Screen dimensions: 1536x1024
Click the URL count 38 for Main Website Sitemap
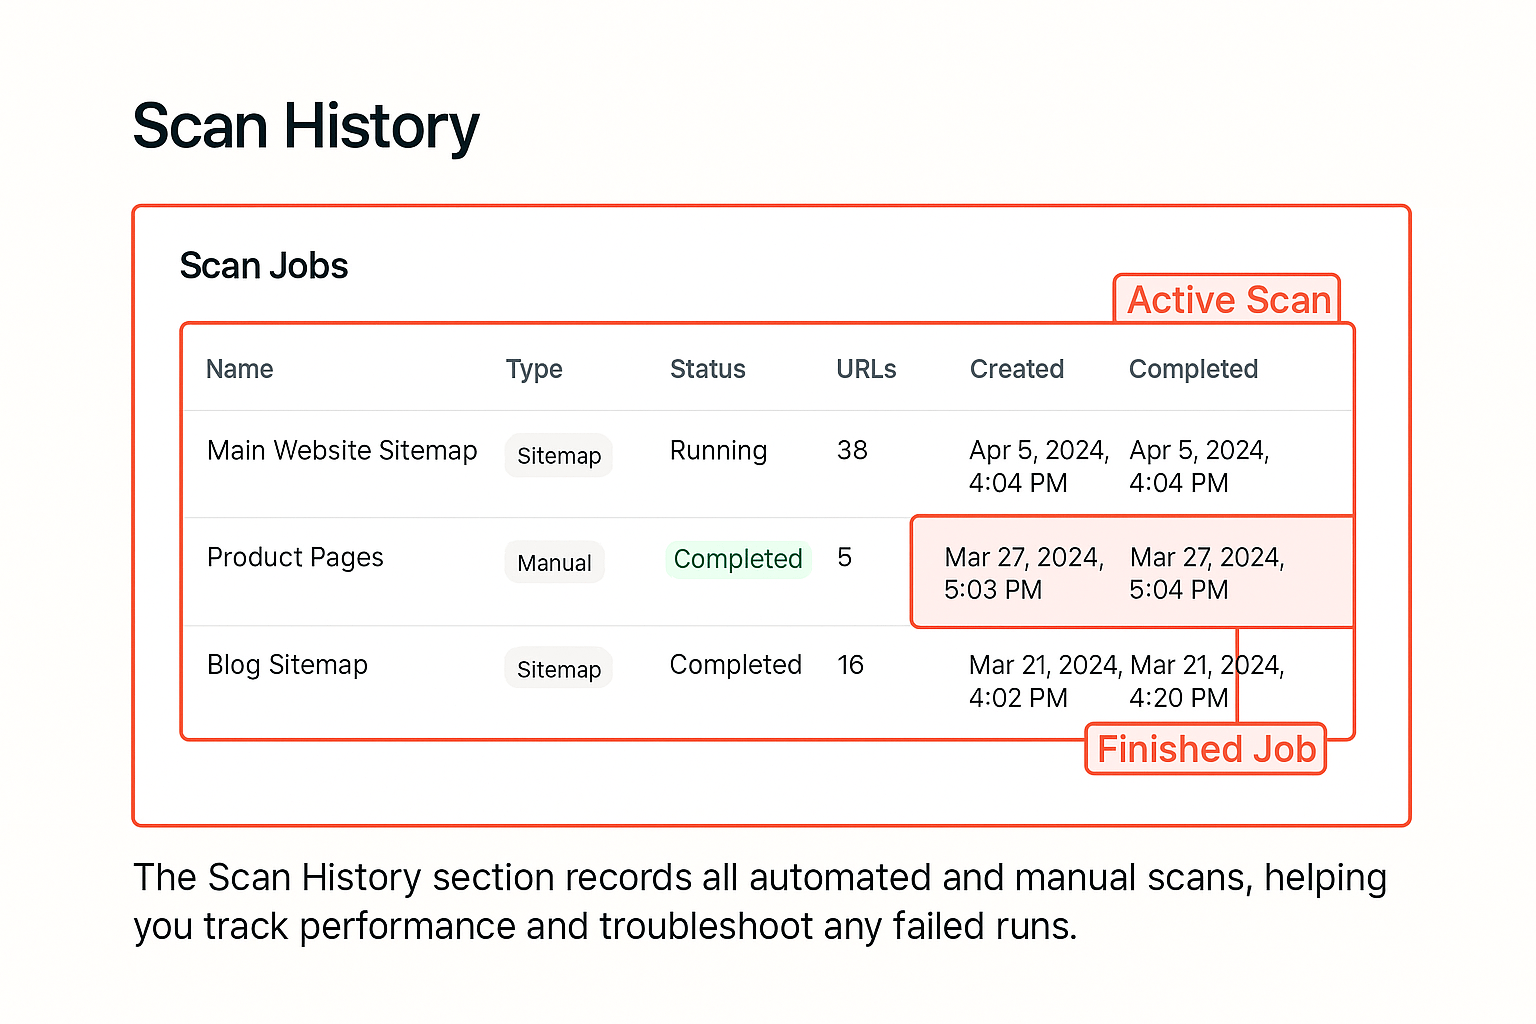(x=852, y=451)
